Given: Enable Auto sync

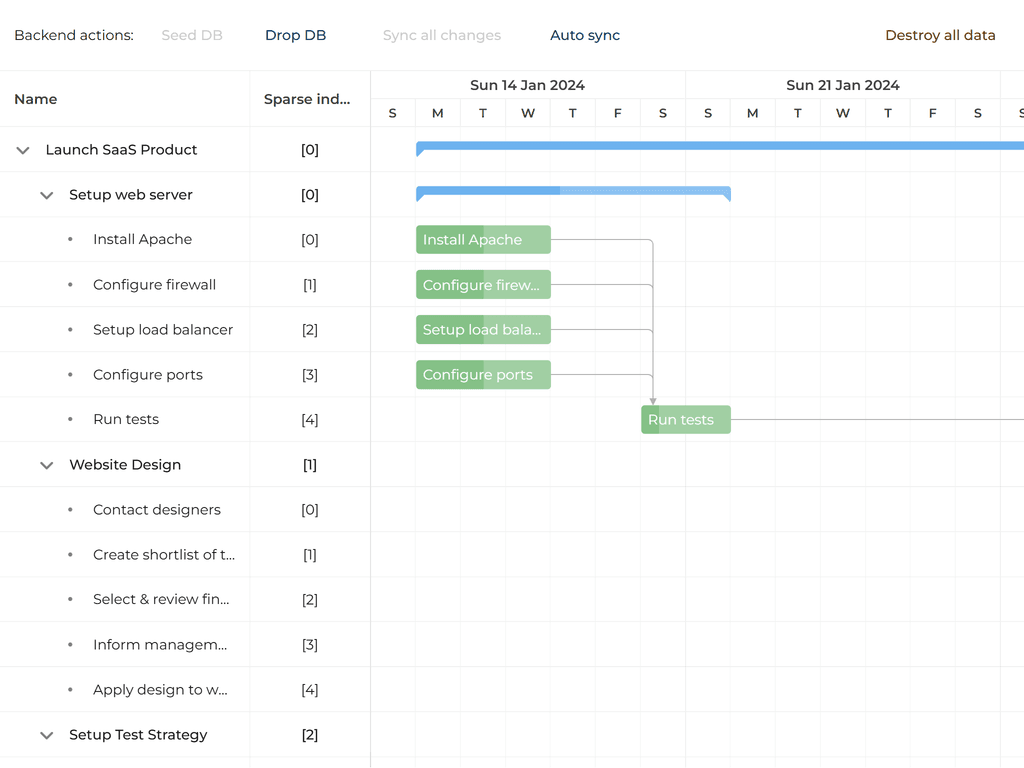Looking at the screenshot, I should point(585,34).
